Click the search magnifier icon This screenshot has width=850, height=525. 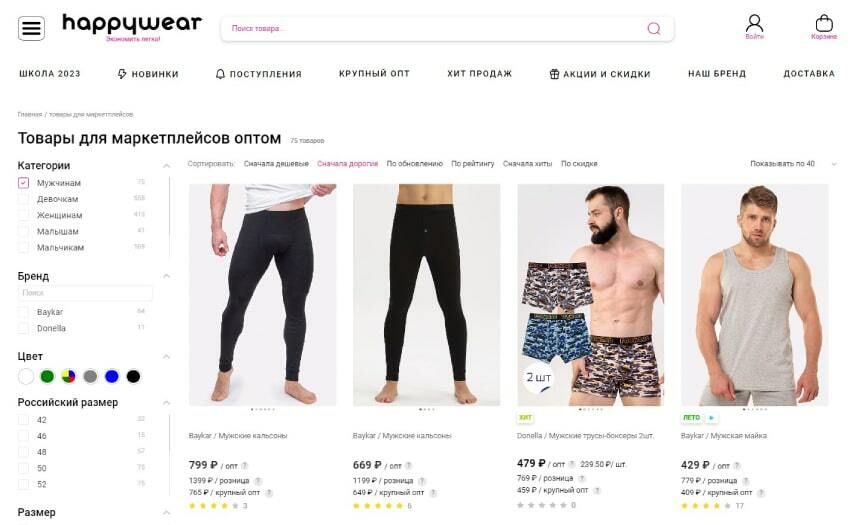tap(654, 28)
